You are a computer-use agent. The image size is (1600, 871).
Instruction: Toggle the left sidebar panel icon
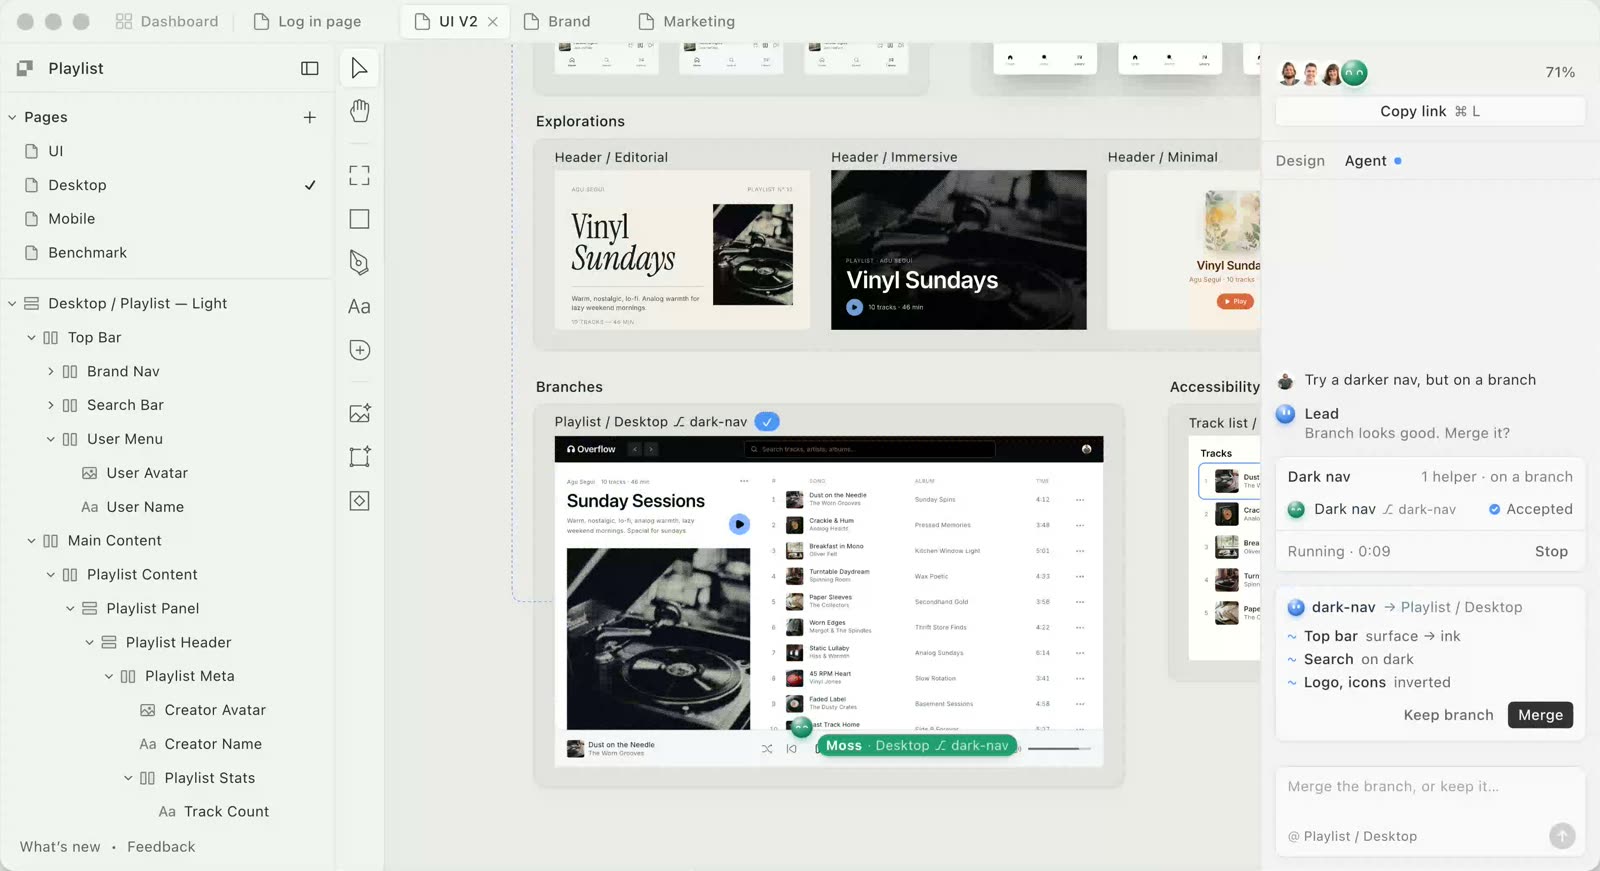pyautogui.click(x=310, y=68)
